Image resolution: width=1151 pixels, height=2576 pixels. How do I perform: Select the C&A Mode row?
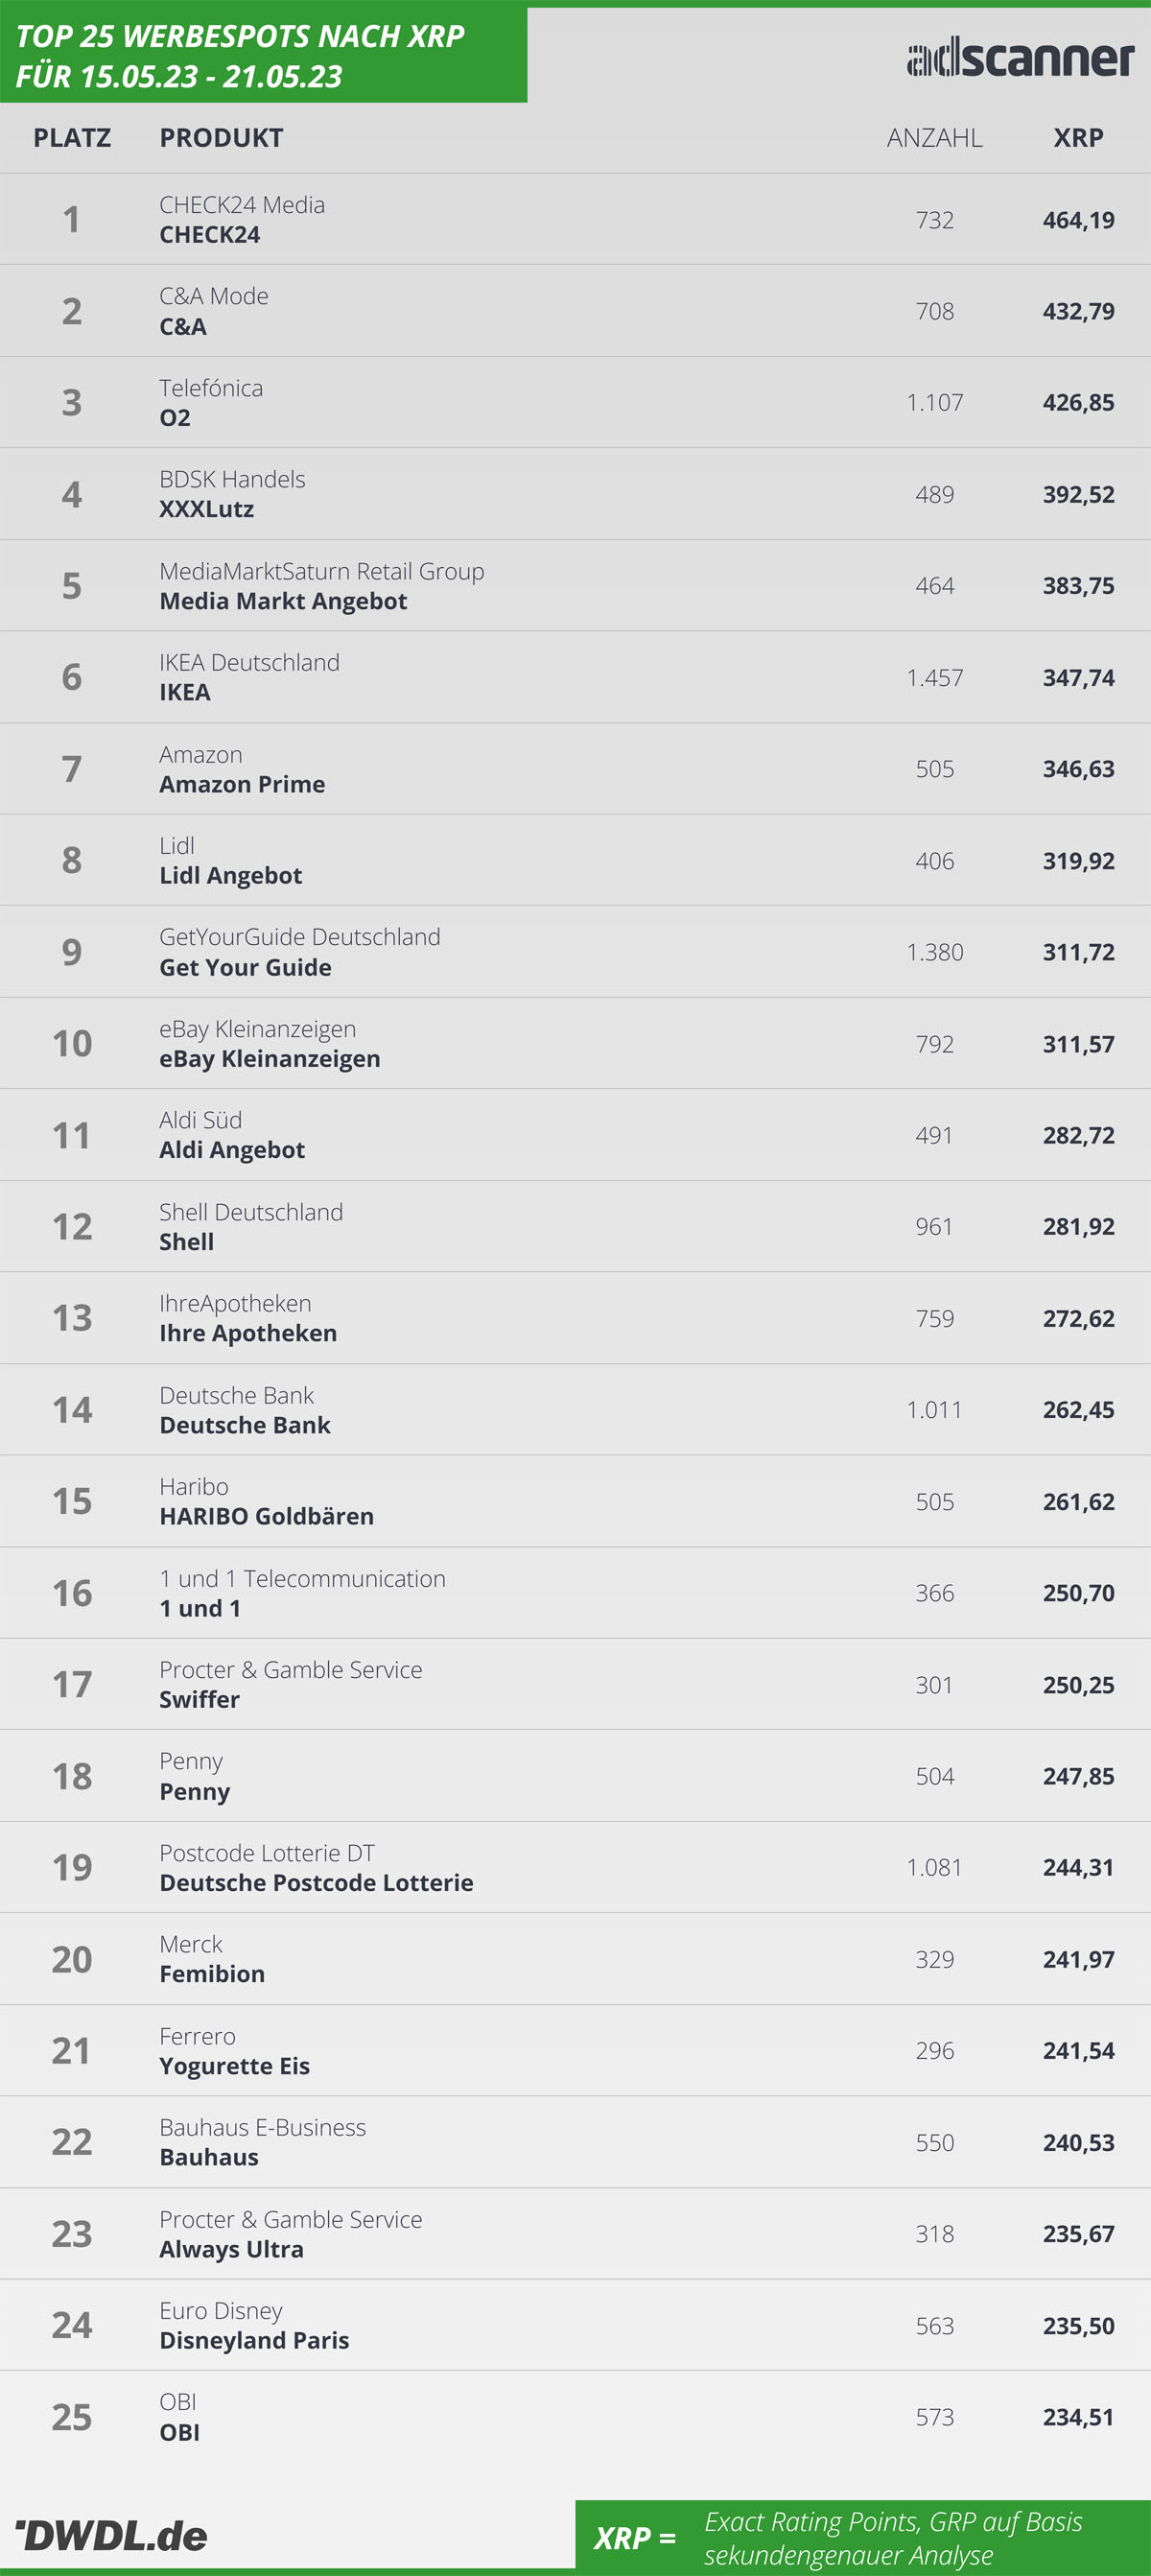tap(575, 311)
